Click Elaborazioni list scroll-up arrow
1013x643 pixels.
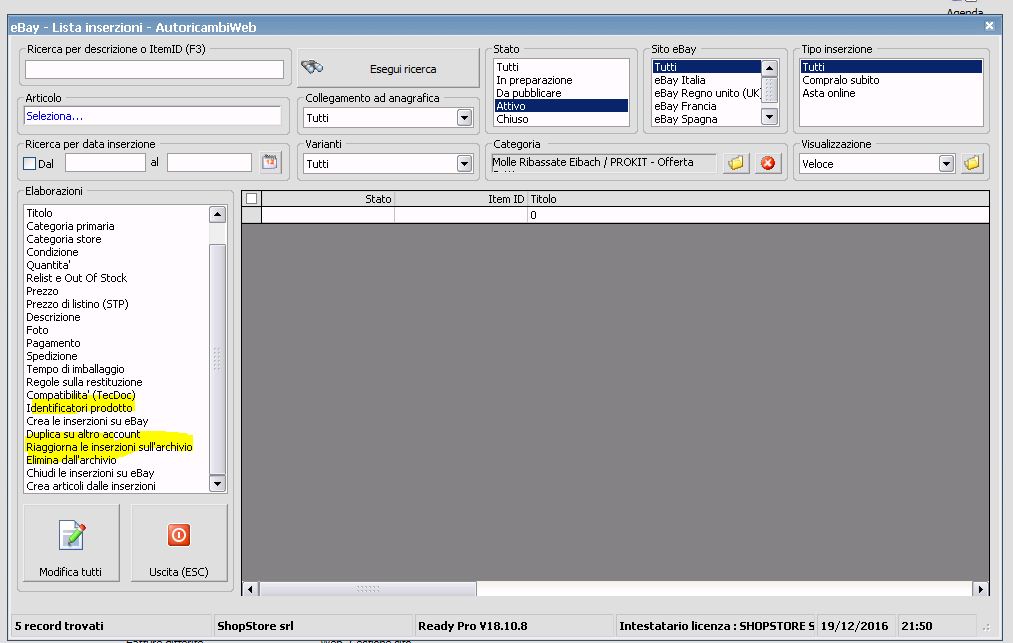coord(218,214)
